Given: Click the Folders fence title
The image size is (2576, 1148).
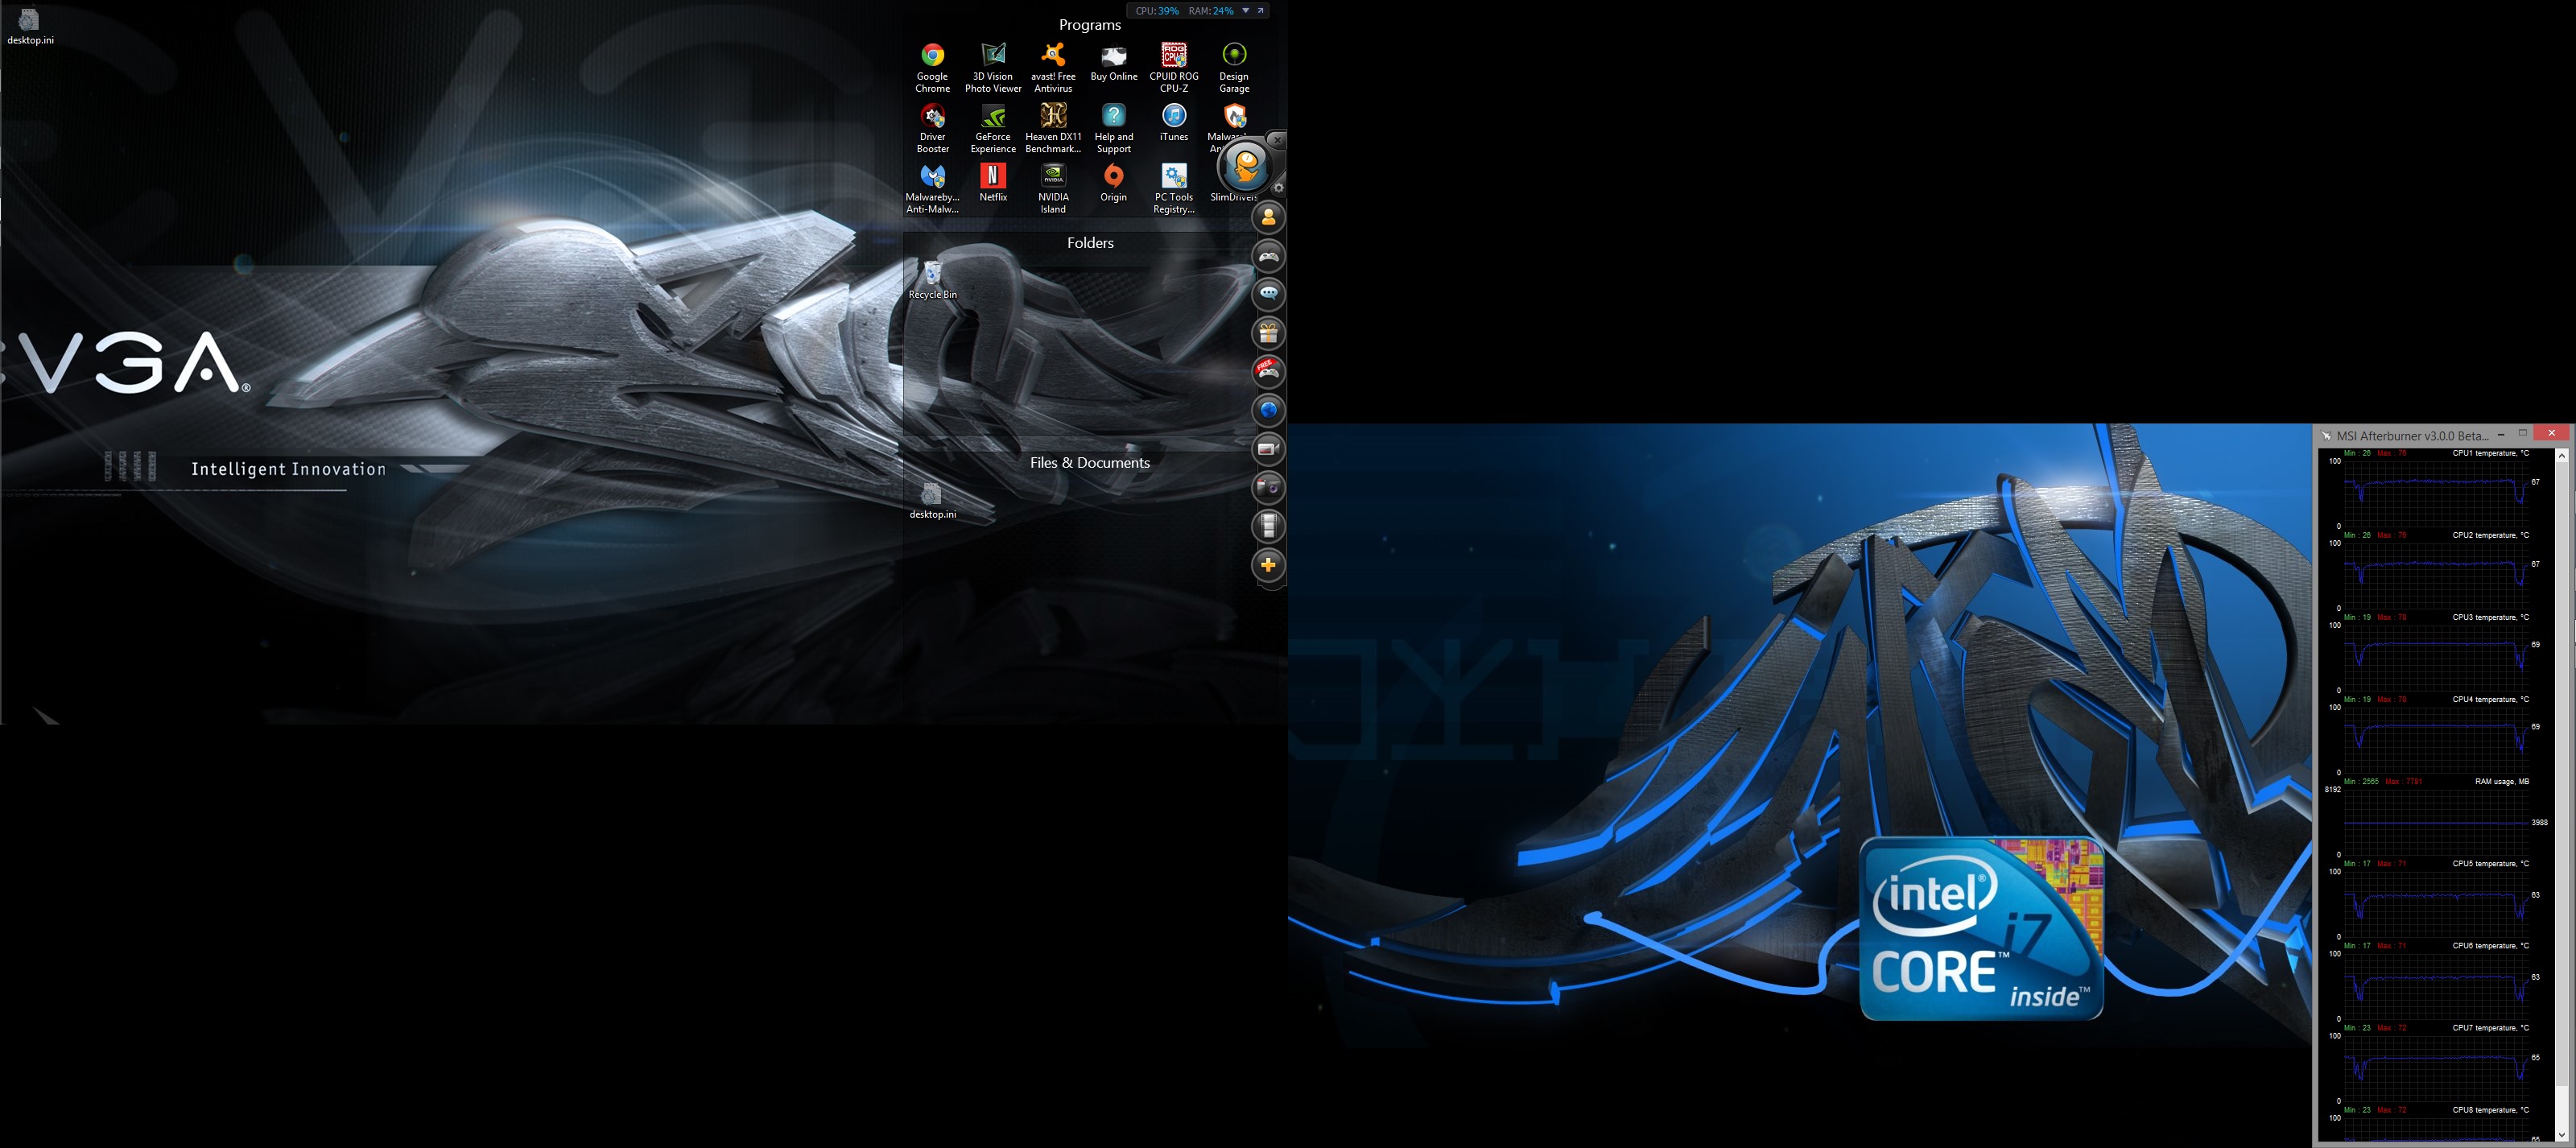Looking at the screenshot, I should pyautogui.click(x=1090, y=243).
